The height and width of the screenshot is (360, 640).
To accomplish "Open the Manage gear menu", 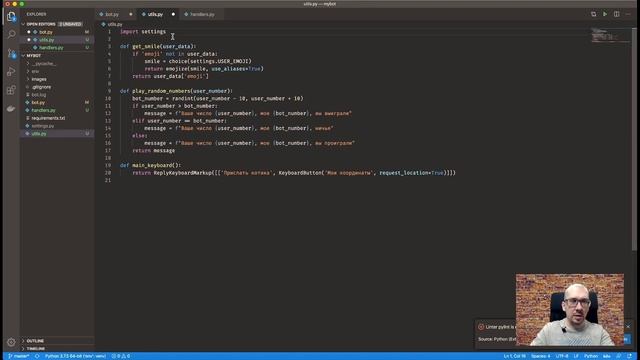I will pos(11,342).
